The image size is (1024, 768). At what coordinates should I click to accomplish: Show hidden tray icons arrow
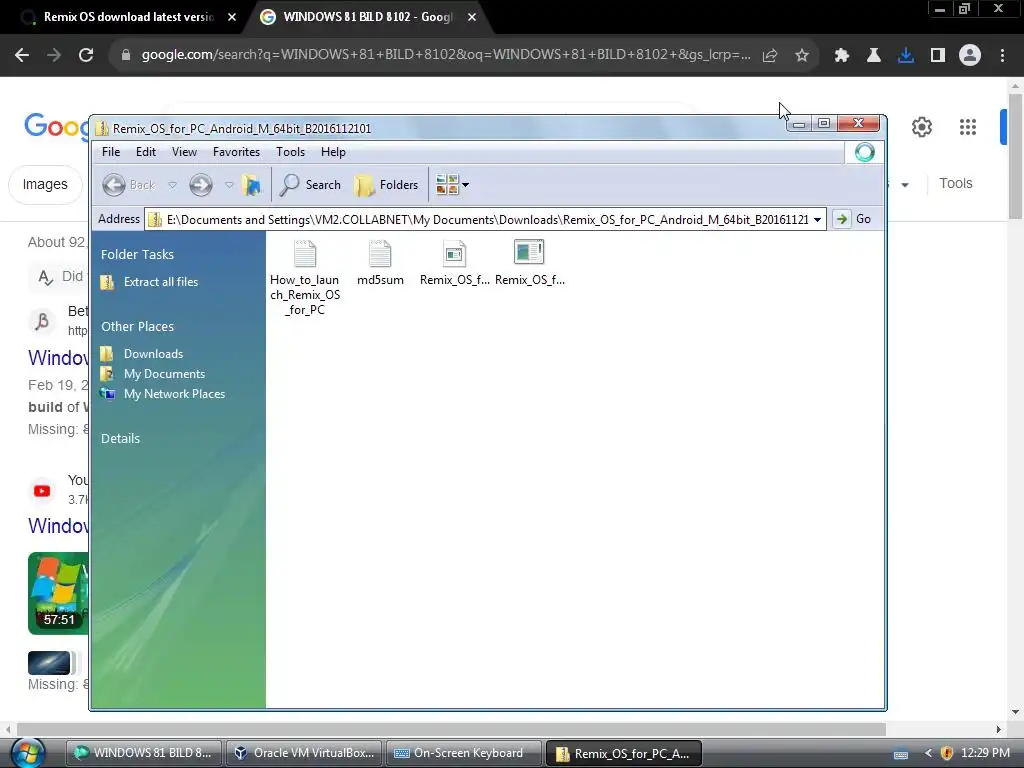[928, 753]
